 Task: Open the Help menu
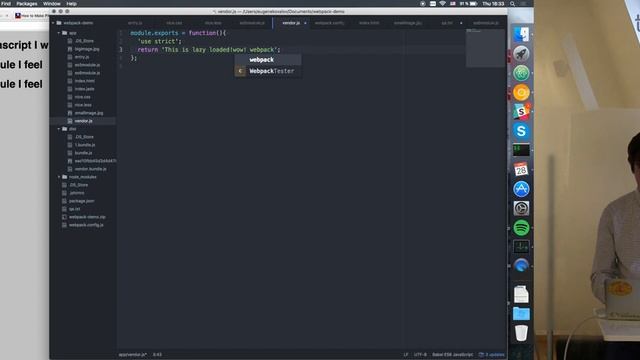point(71,4)
